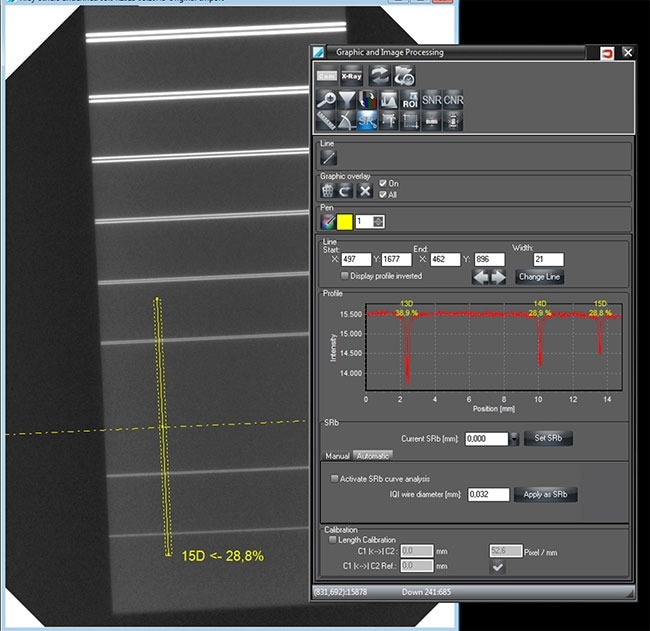The height and width of the screenshot is (631, 650).
Task: Open the Current SRb dropdown arrow
Action: [514, 439]
